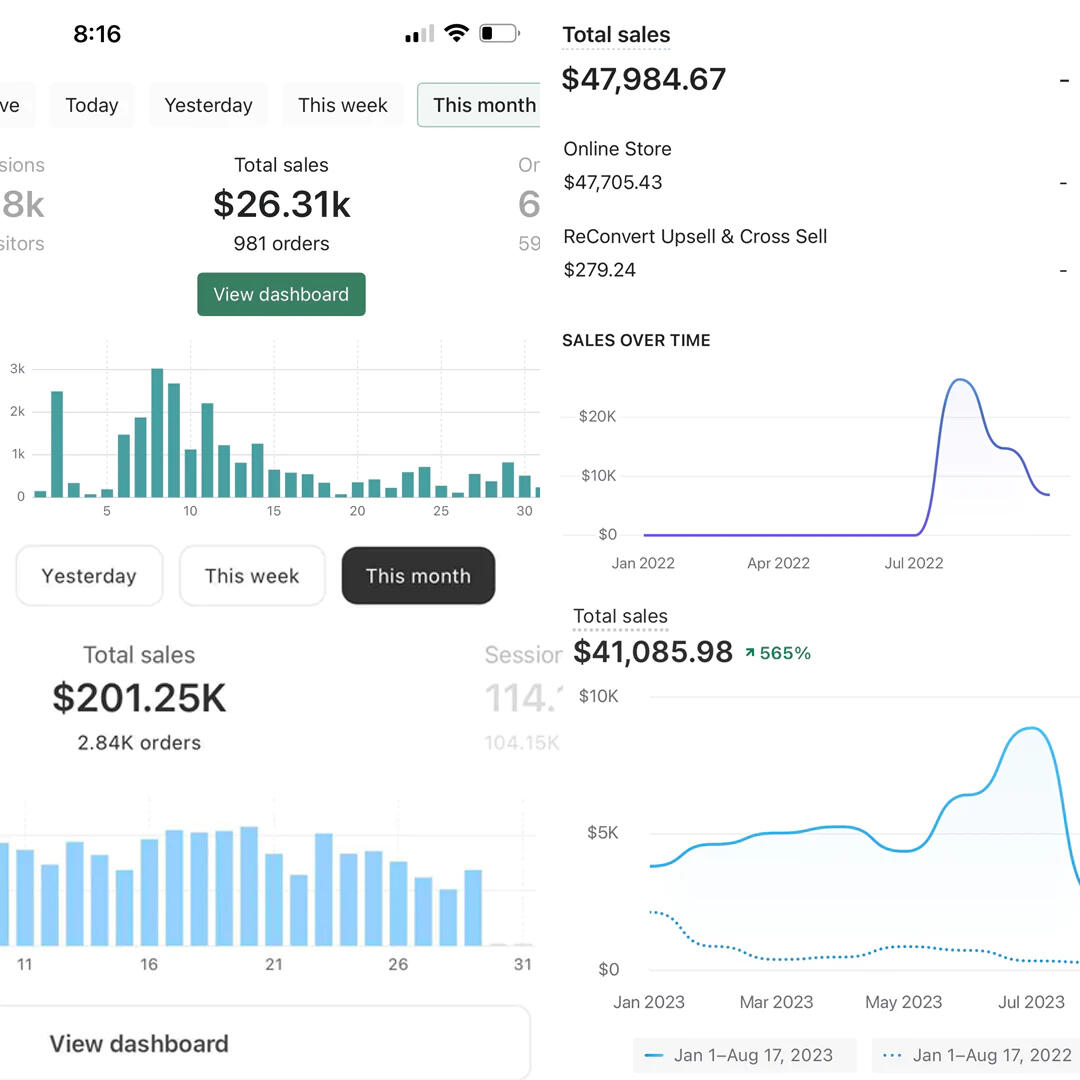Toggle the Jan 1–Aug 17, 2023 legend series
This screenshot has height=1080, width=1080.
[x=743, y=1055]
